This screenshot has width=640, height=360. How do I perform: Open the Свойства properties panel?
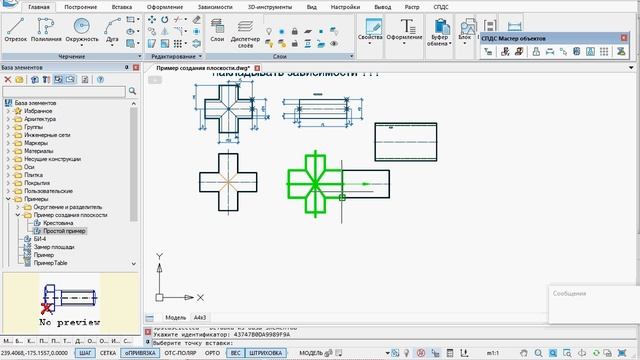pos(370,30)
